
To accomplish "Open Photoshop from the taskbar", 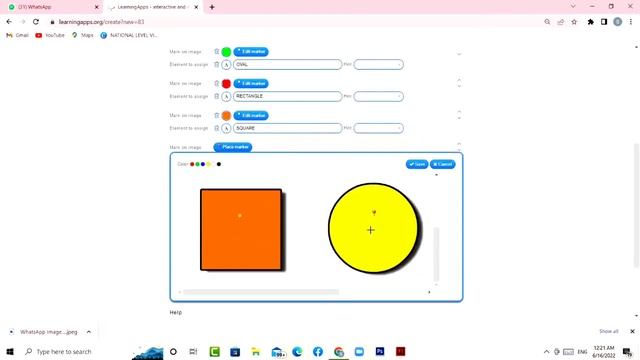I will 380,351.
